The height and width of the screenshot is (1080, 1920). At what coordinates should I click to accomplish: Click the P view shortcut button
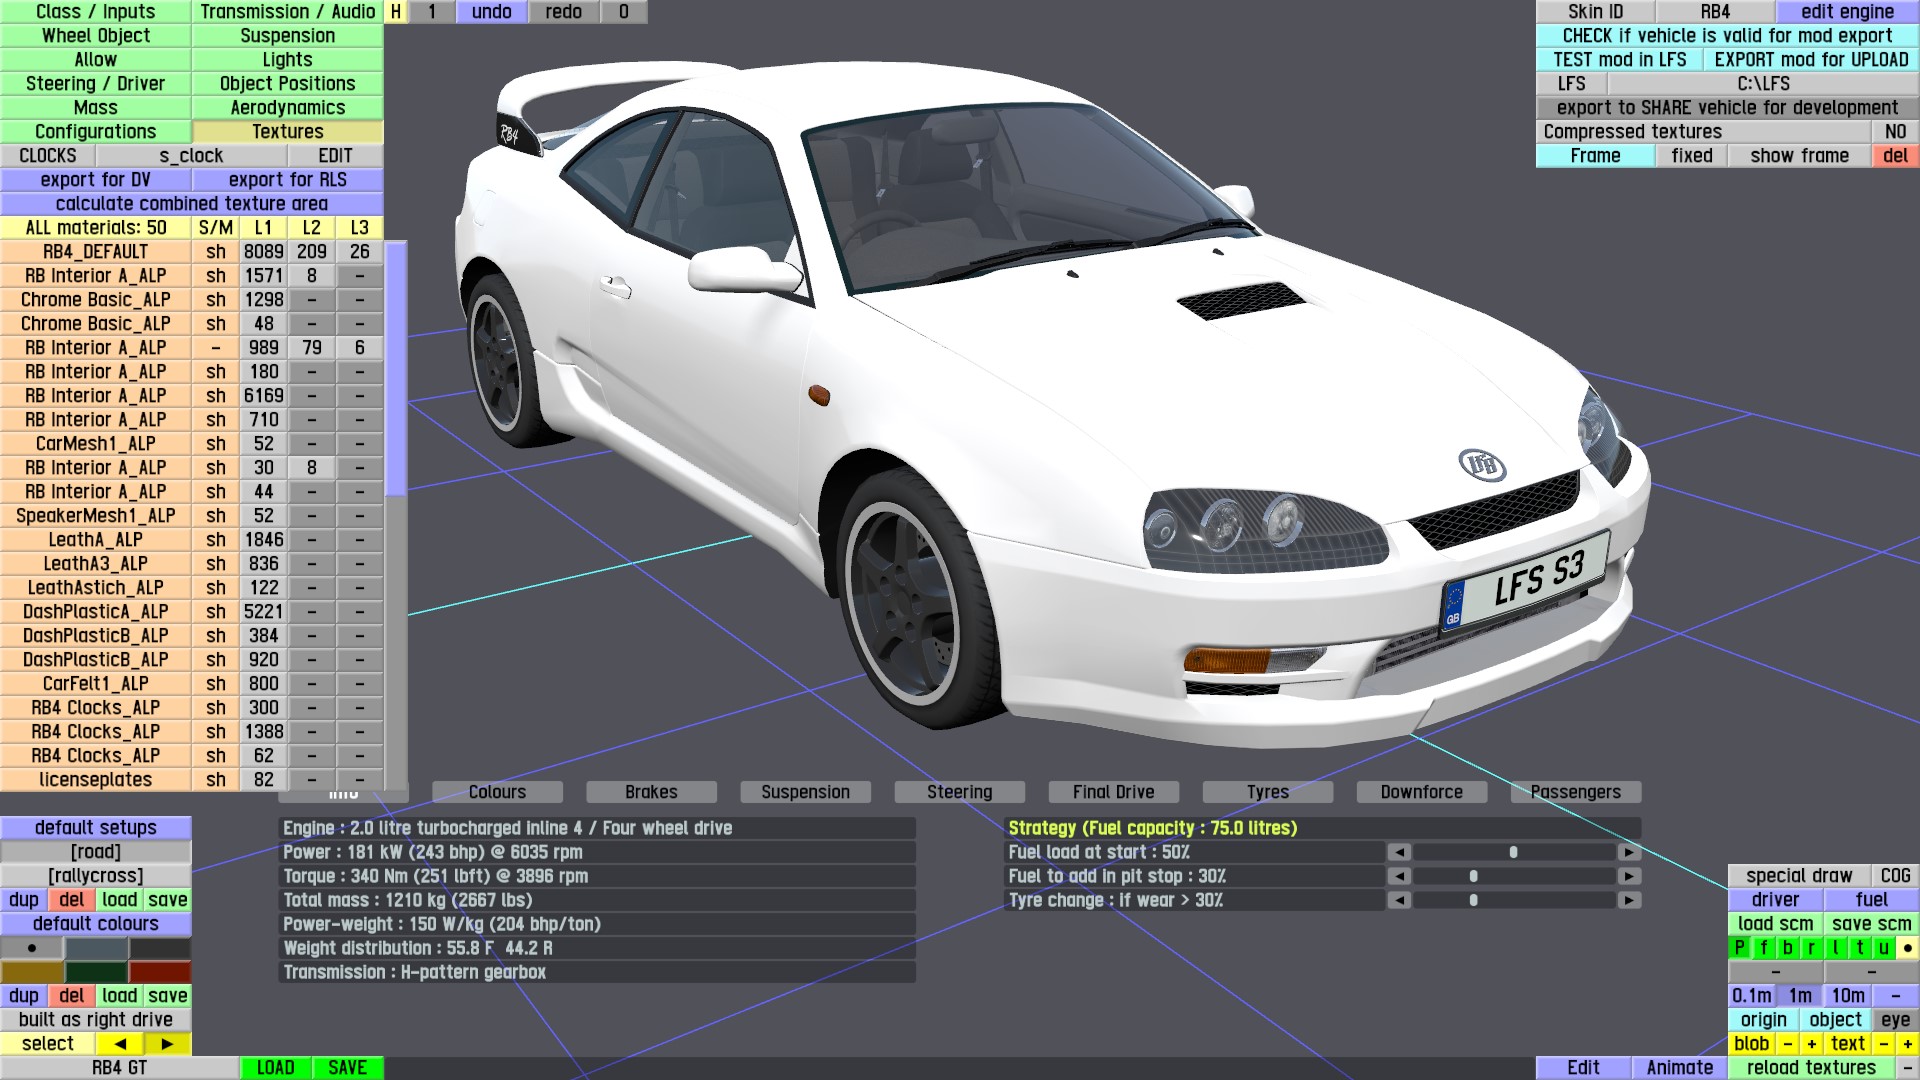tap(1740, 948)
